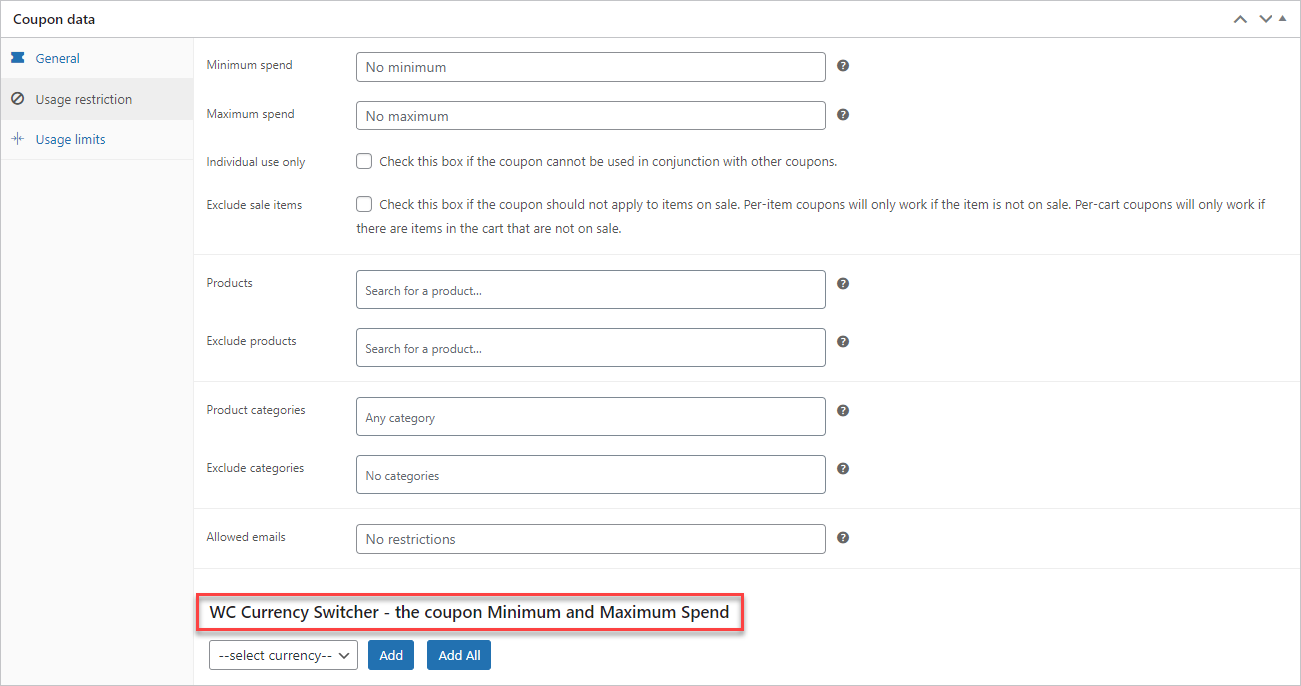
Task: Click the Allowed emails input field
Action: (590, 539)
